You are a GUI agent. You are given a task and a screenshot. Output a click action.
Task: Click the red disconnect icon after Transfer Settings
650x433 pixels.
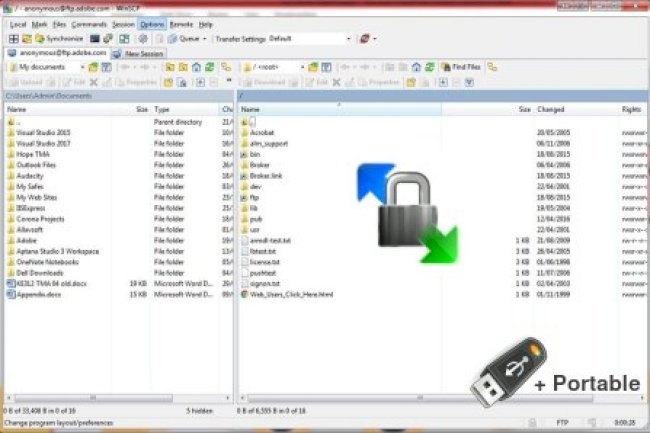click(x=364, y=39)
